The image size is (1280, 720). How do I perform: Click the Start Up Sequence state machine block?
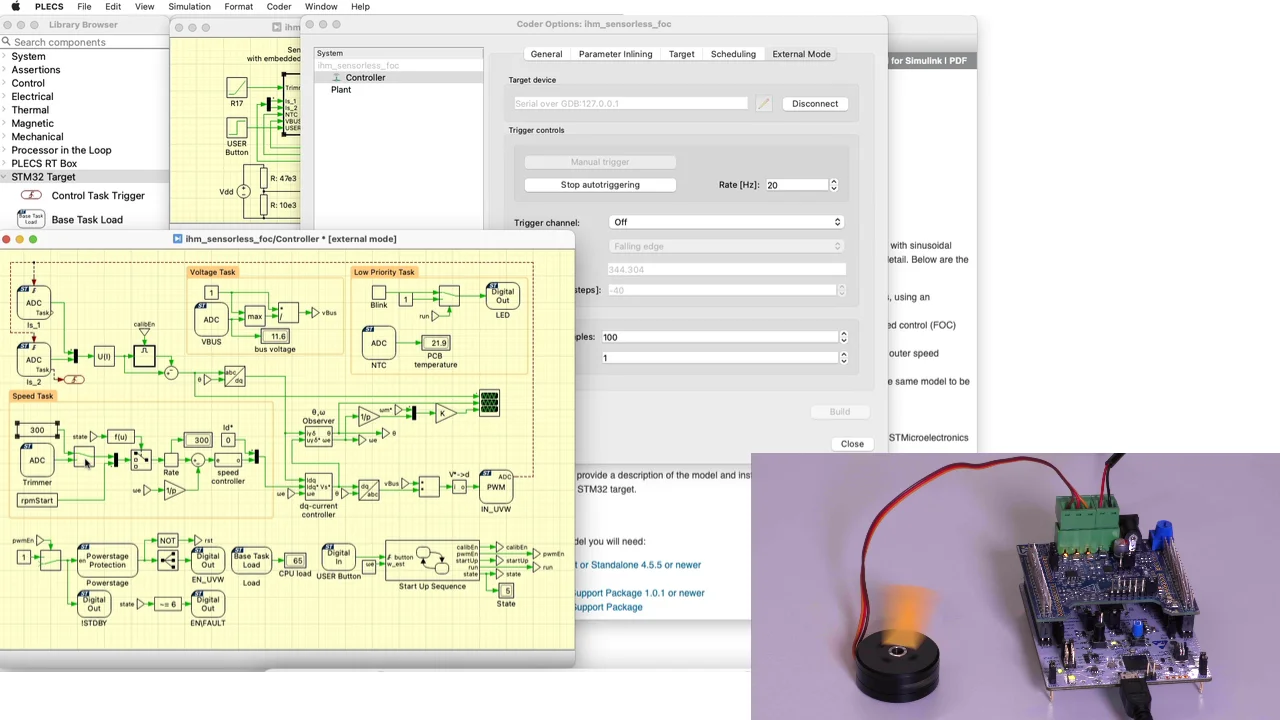pos(432,561)
